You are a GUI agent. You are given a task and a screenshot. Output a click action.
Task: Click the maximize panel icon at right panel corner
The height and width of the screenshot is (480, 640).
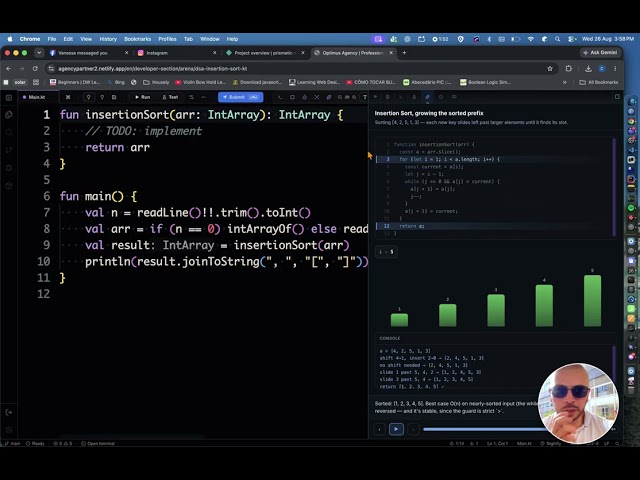coord(617,97)
